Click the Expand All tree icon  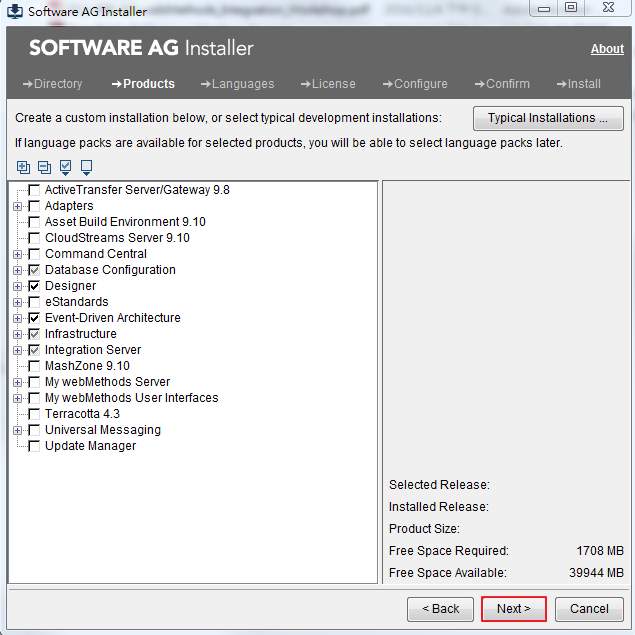pyautogui.click(x=23, y=167)
